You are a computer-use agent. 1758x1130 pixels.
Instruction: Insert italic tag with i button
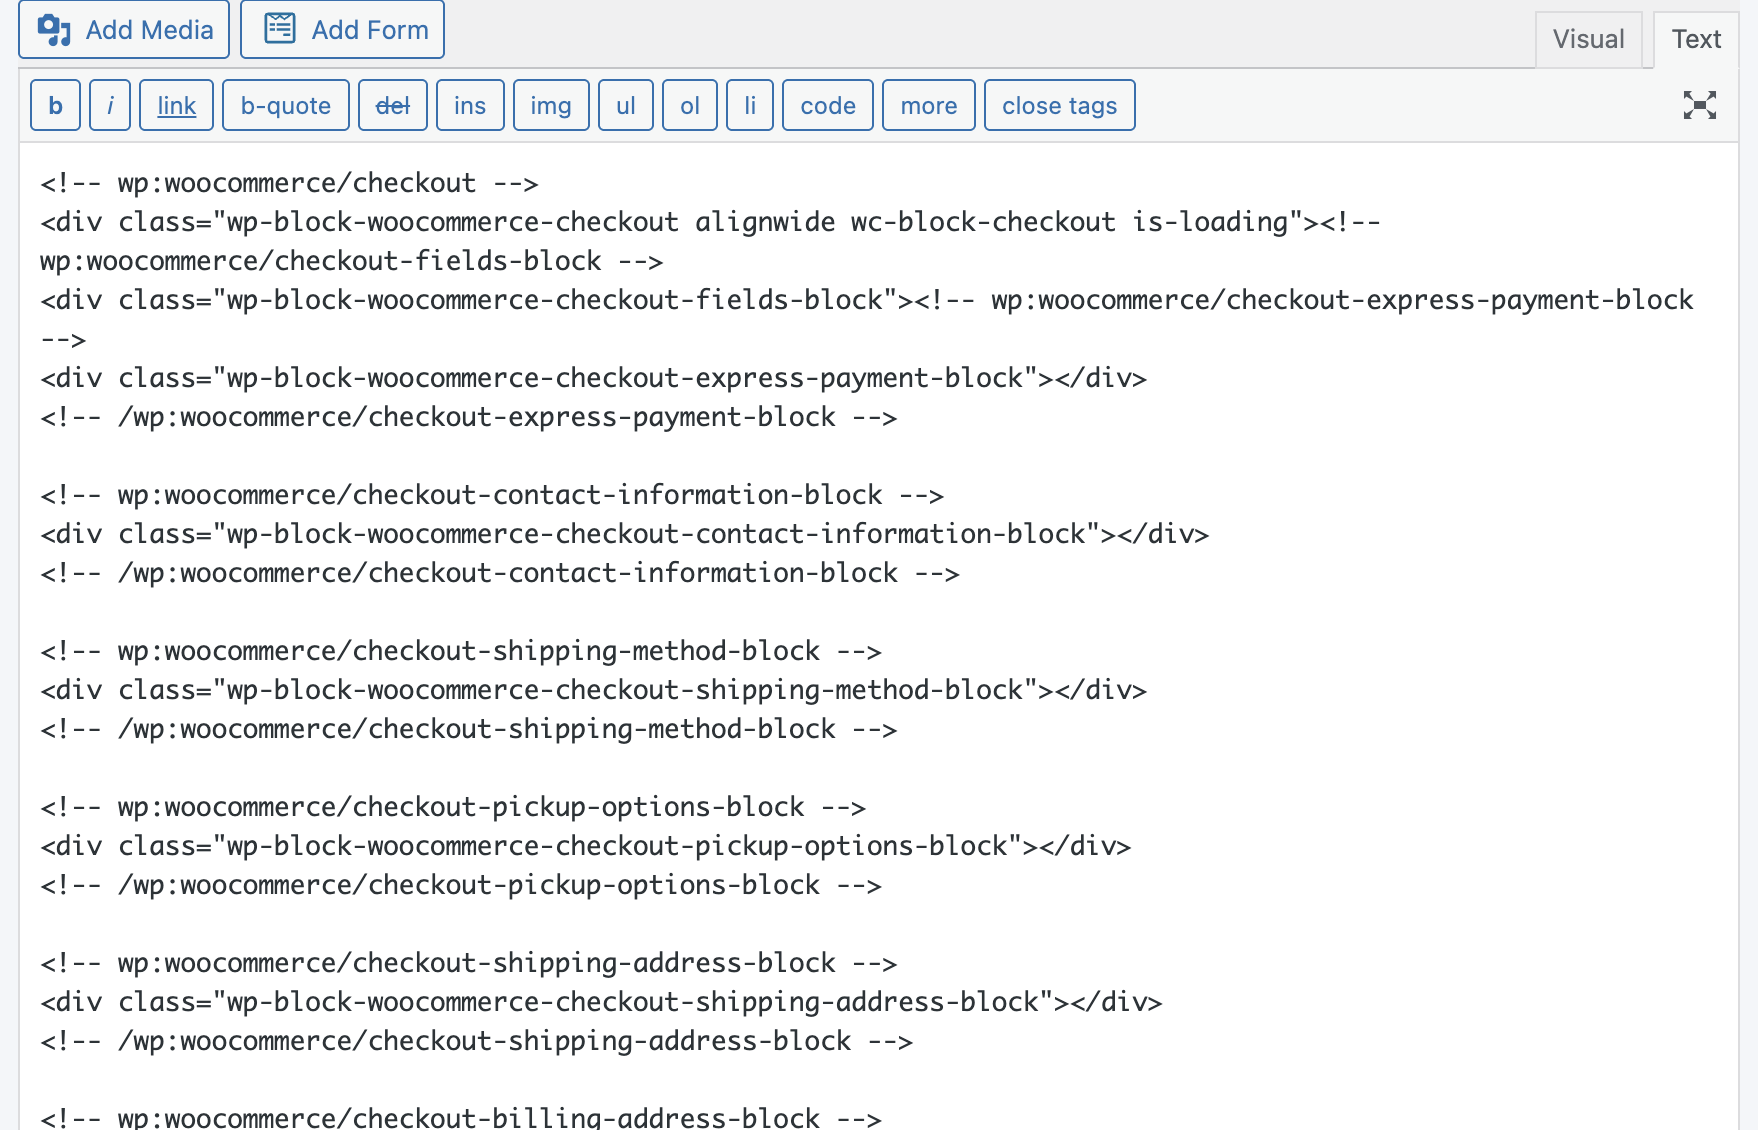coord(110,106)
